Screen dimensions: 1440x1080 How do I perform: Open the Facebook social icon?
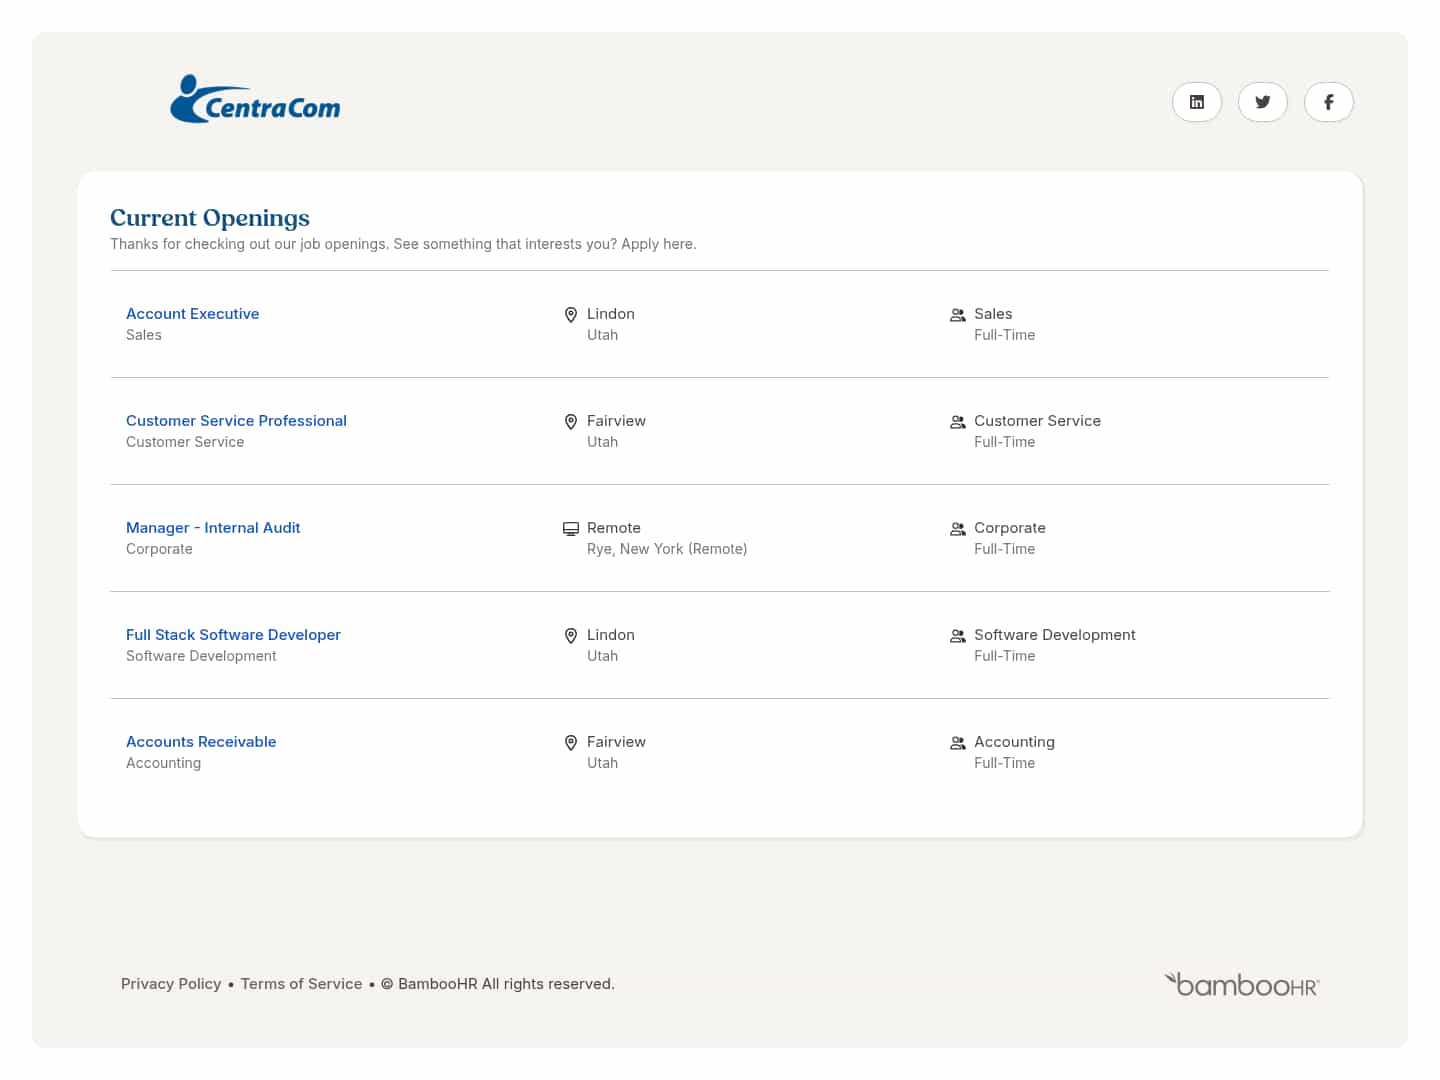(1328, 102)
